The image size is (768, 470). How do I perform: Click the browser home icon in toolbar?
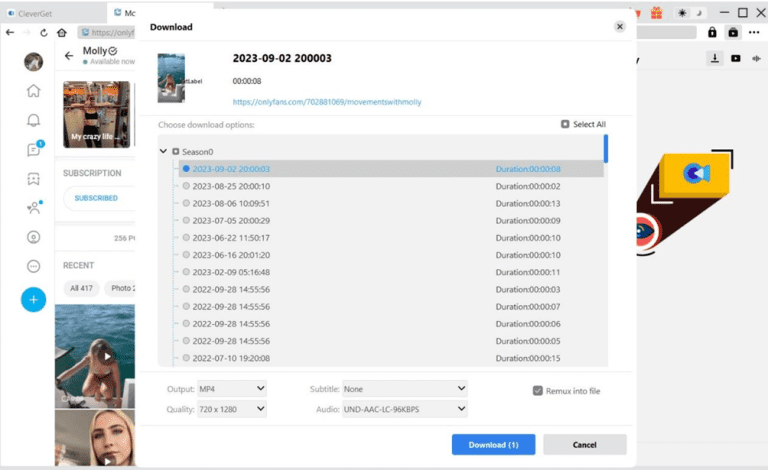[64, 32]
